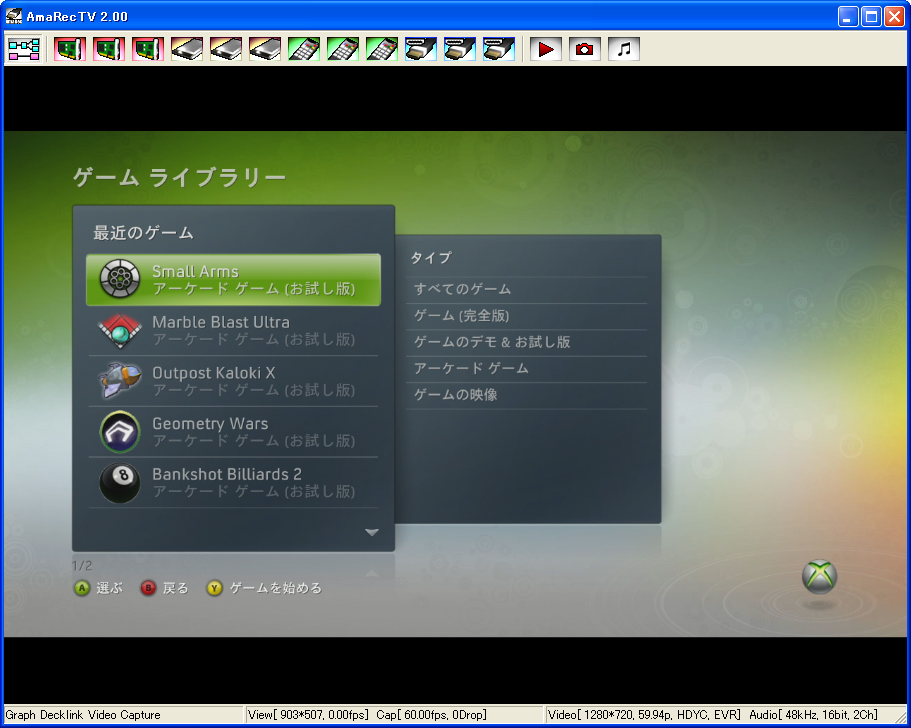Click the 最近のゲーム panel heading
Viewport: 911px width, 728px height.
point(144,233)
